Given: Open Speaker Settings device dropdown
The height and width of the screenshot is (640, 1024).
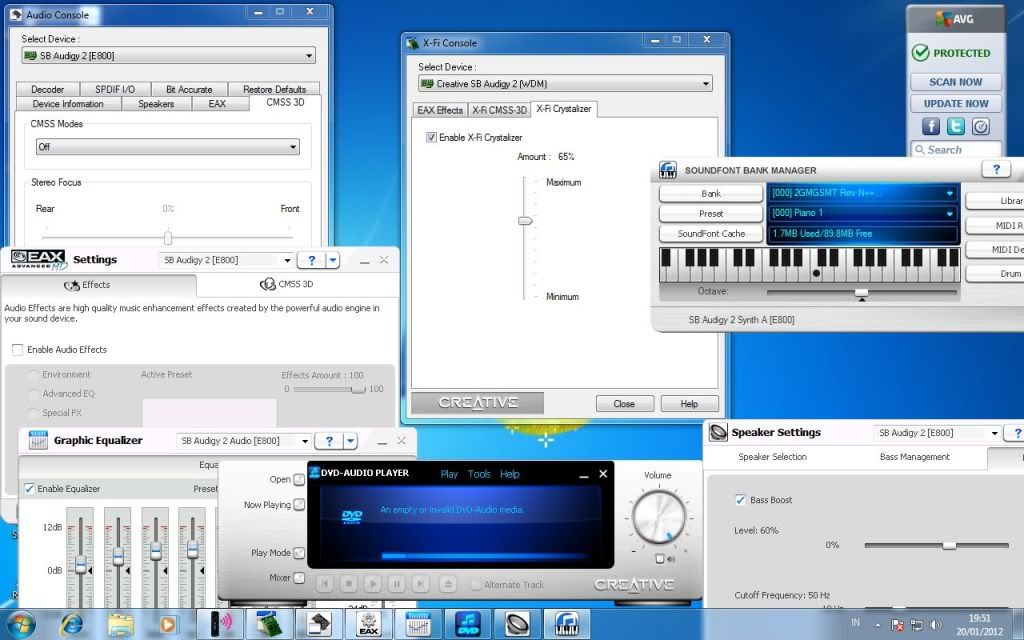Looking at the screenshot, I should click(x=937, y=432).
